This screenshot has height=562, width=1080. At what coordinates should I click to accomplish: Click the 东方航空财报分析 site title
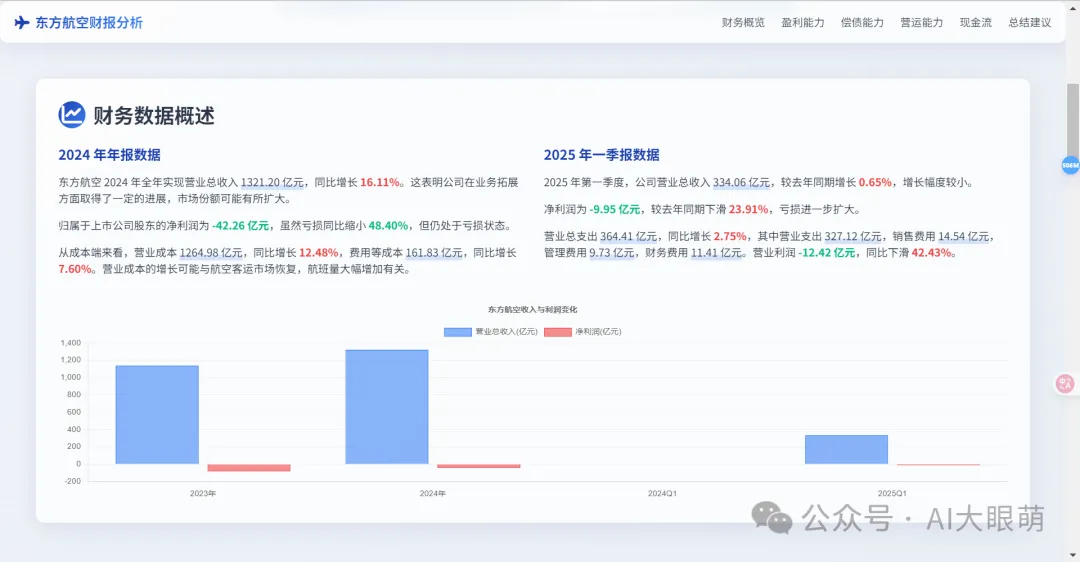[x=89, y=23]
